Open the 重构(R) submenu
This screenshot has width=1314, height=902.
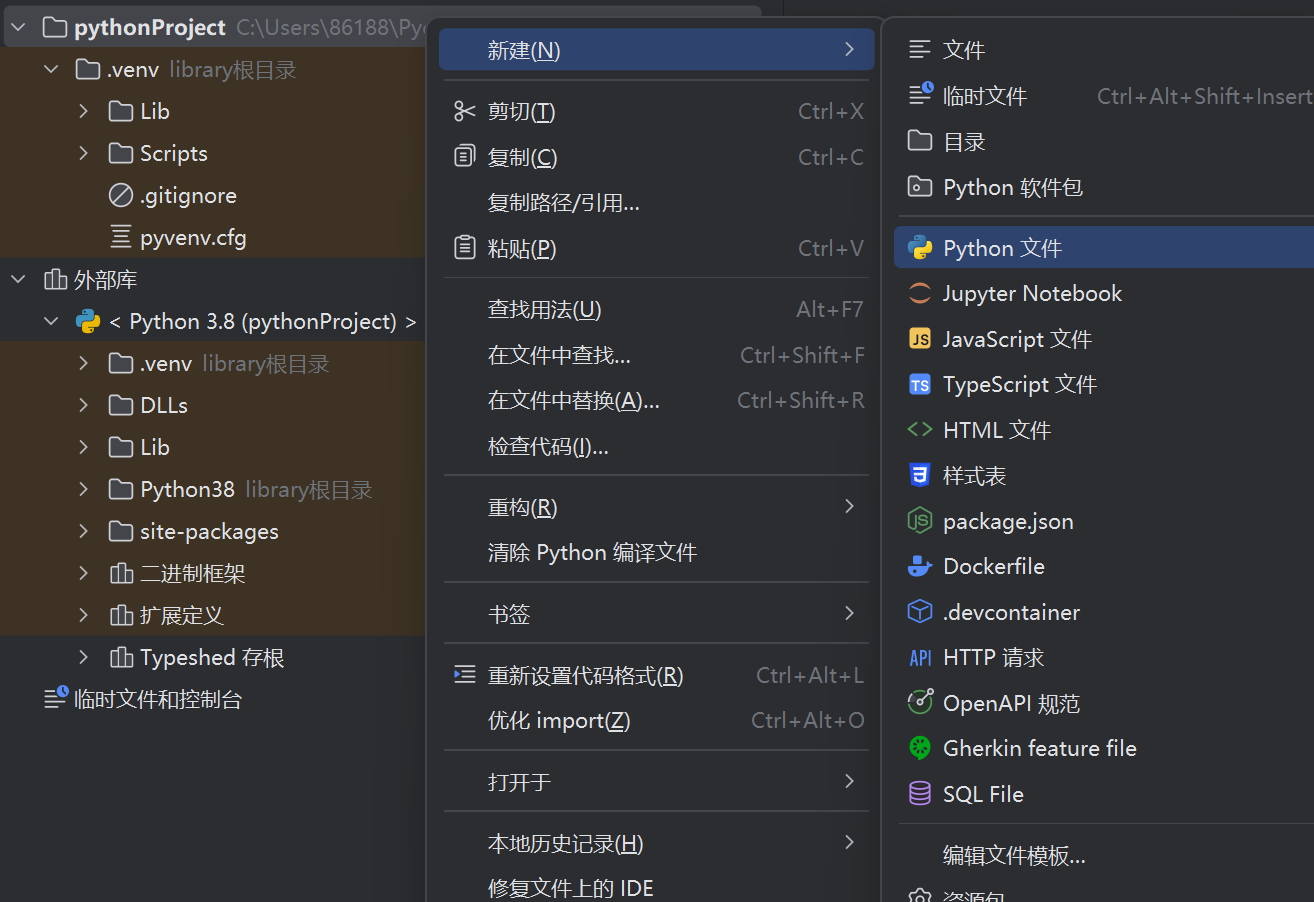[656, 507]
